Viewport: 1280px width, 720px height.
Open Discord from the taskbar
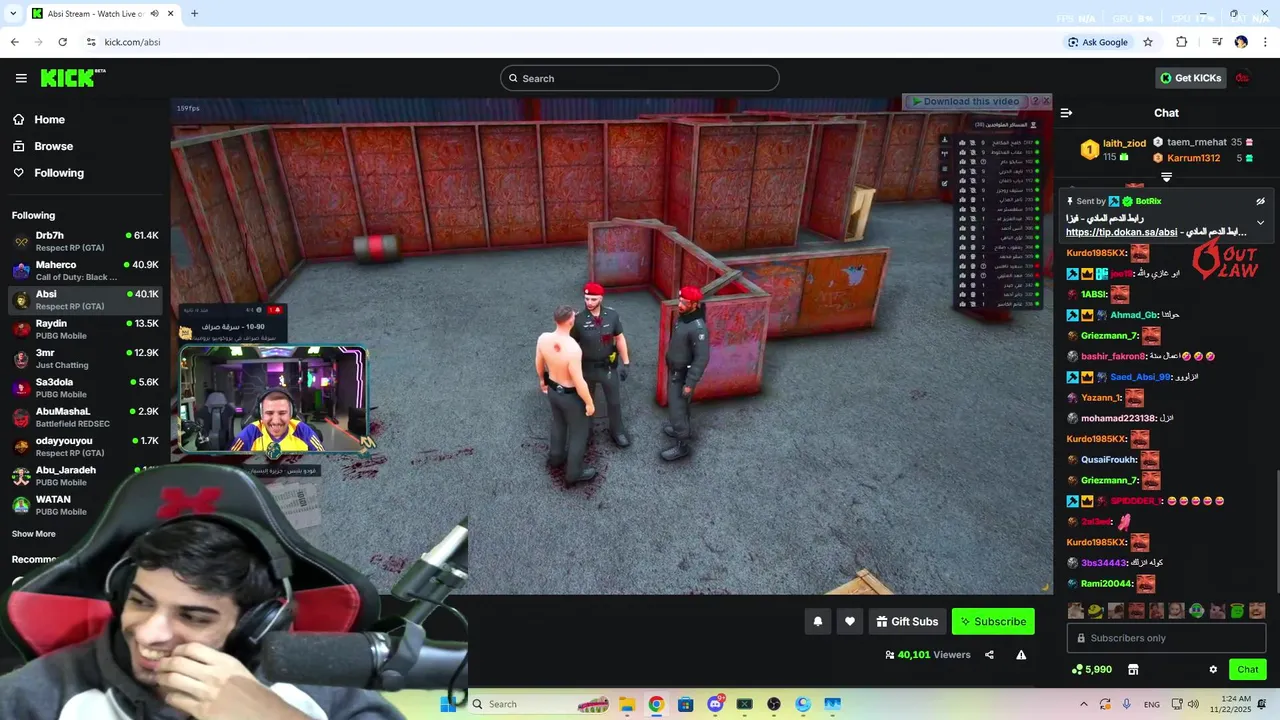click(715, 704)
